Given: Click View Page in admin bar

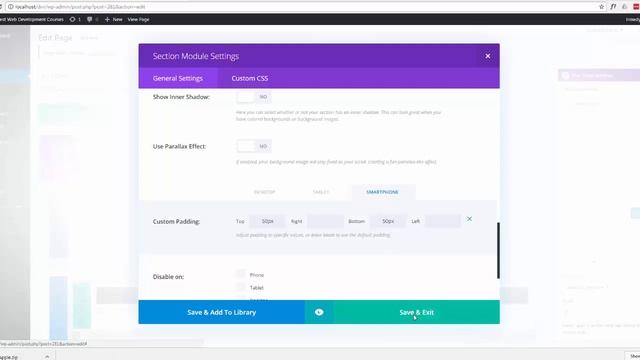Looking at the screenshot, I should tap(138, 19).
